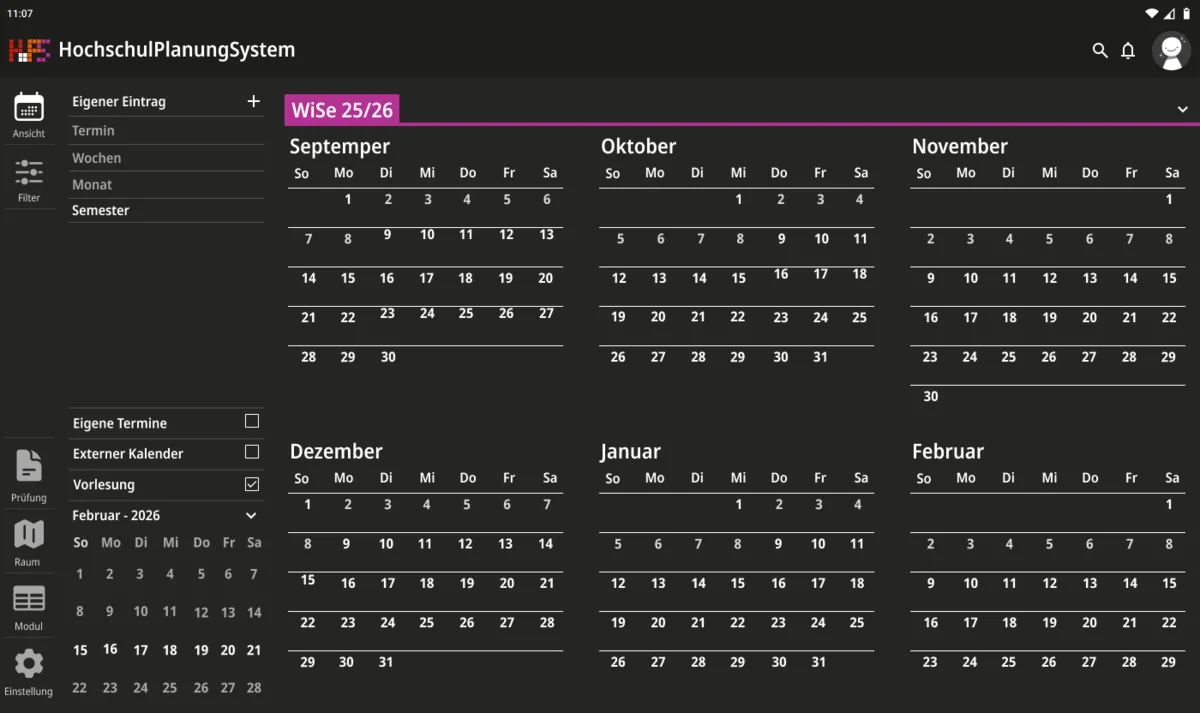Open the Raum map icon

[29, 535]
